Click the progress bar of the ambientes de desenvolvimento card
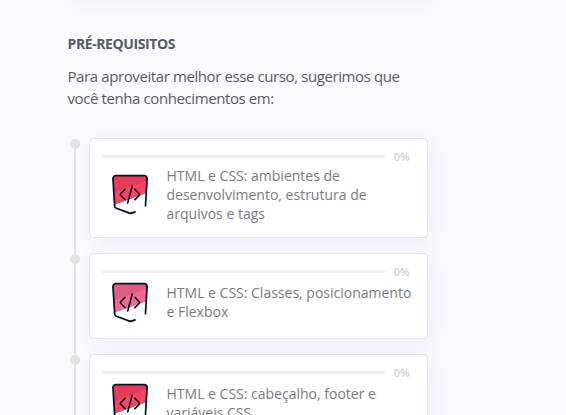 click(x=243, y=157)
